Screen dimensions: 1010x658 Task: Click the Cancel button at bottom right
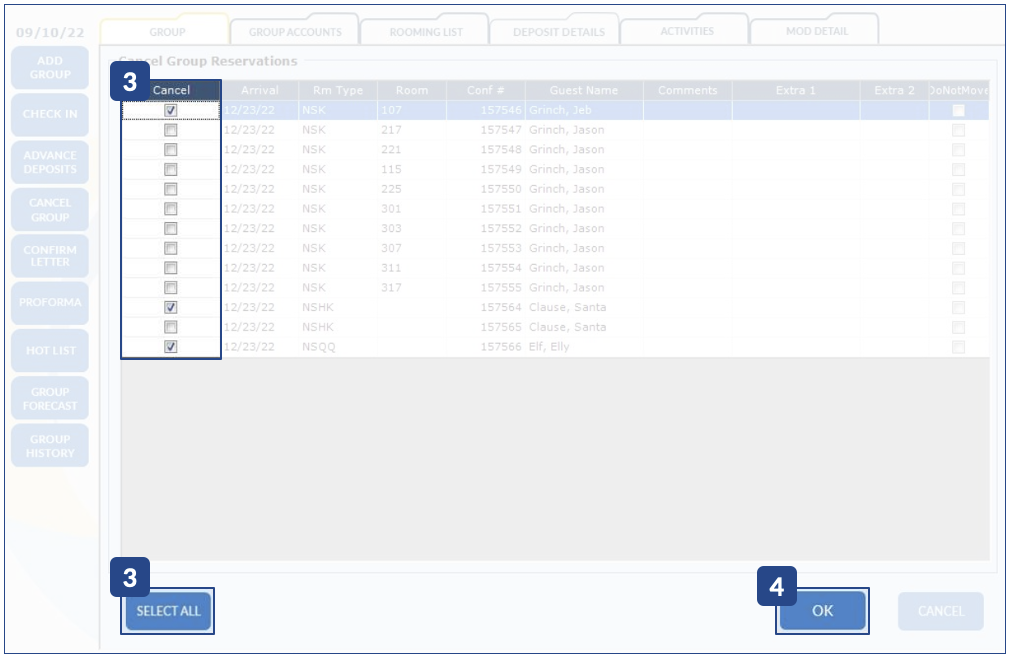940,611
